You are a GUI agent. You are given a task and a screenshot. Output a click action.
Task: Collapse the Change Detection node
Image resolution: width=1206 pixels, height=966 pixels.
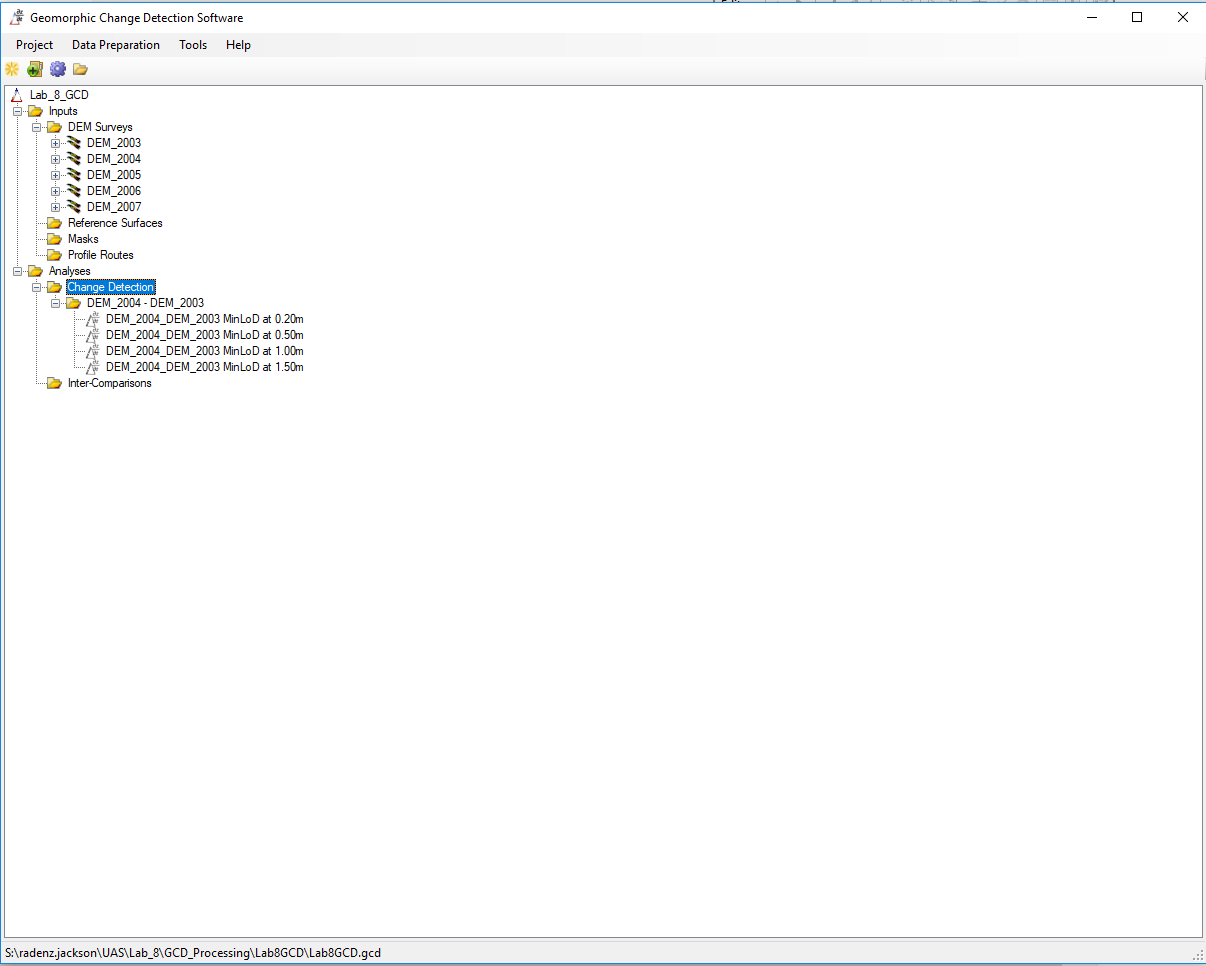coord(36,287)
